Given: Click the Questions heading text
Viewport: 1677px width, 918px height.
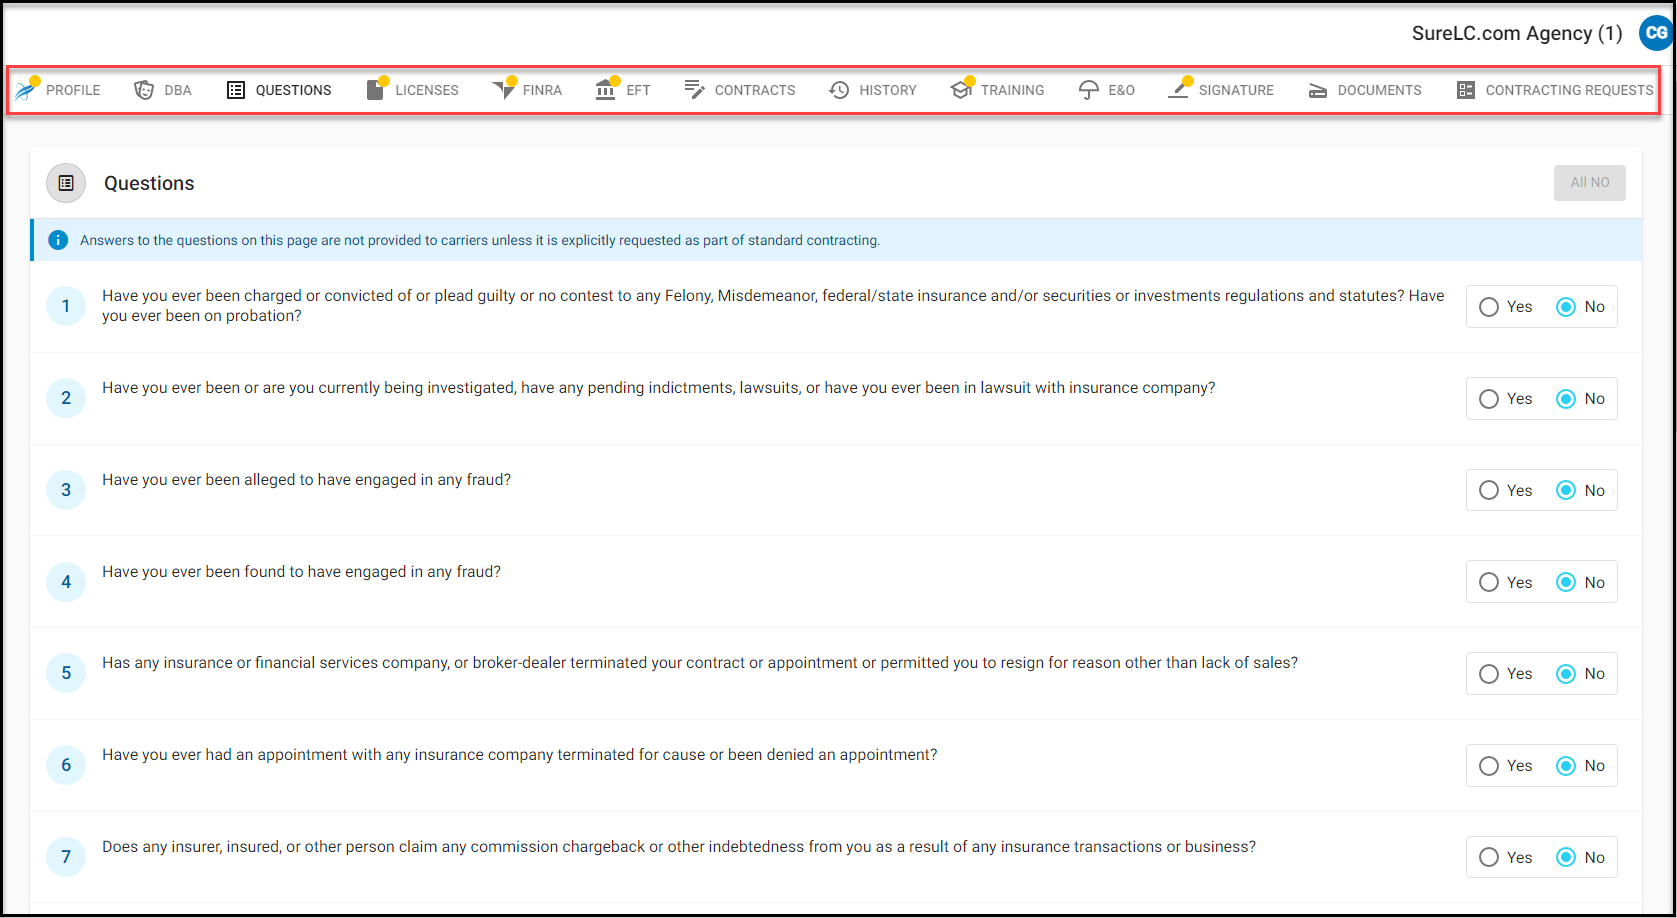Looking at the screenshot, I should coord(149,183).
